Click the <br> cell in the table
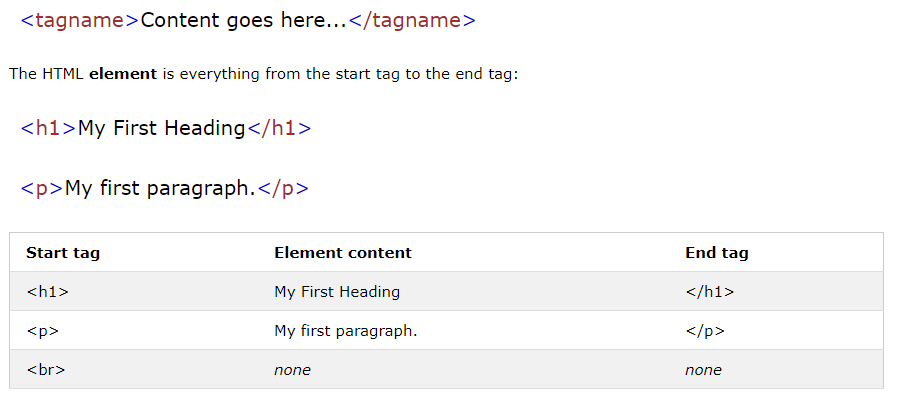Viewport: 903px width, 400px height. (x=46, y=370)
